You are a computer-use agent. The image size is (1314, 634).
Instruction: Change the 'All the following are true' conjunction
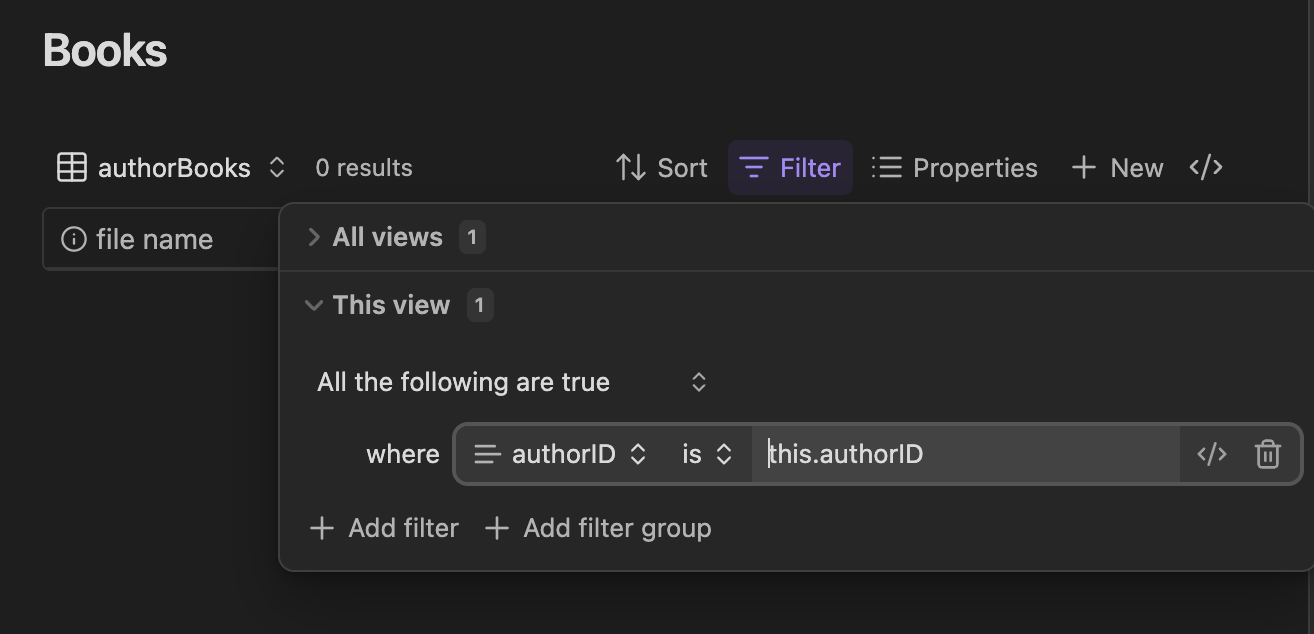point(512,382)
